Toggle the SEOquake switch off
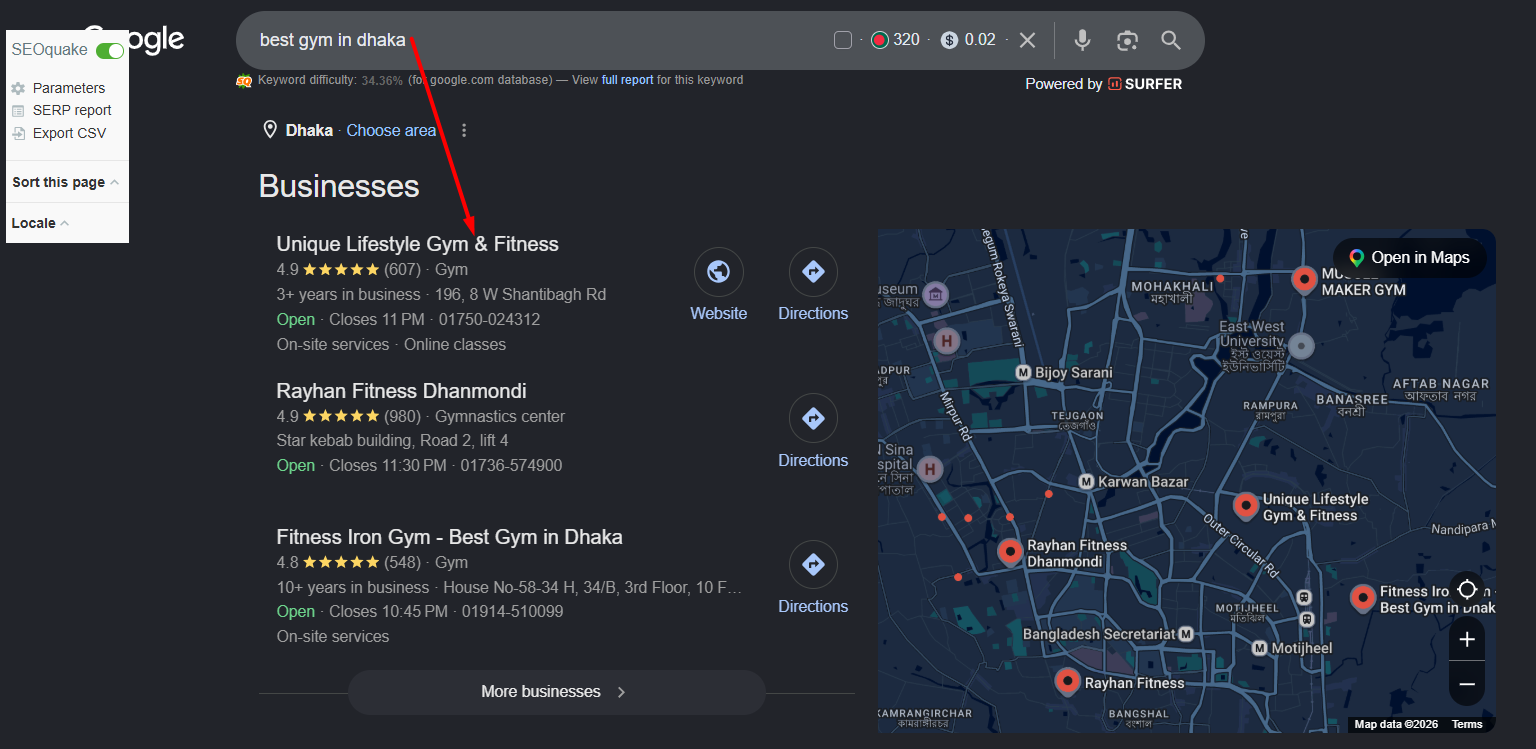Image resolution: width=1536 pixels, height=749 pixels. (x=110, y=50)
